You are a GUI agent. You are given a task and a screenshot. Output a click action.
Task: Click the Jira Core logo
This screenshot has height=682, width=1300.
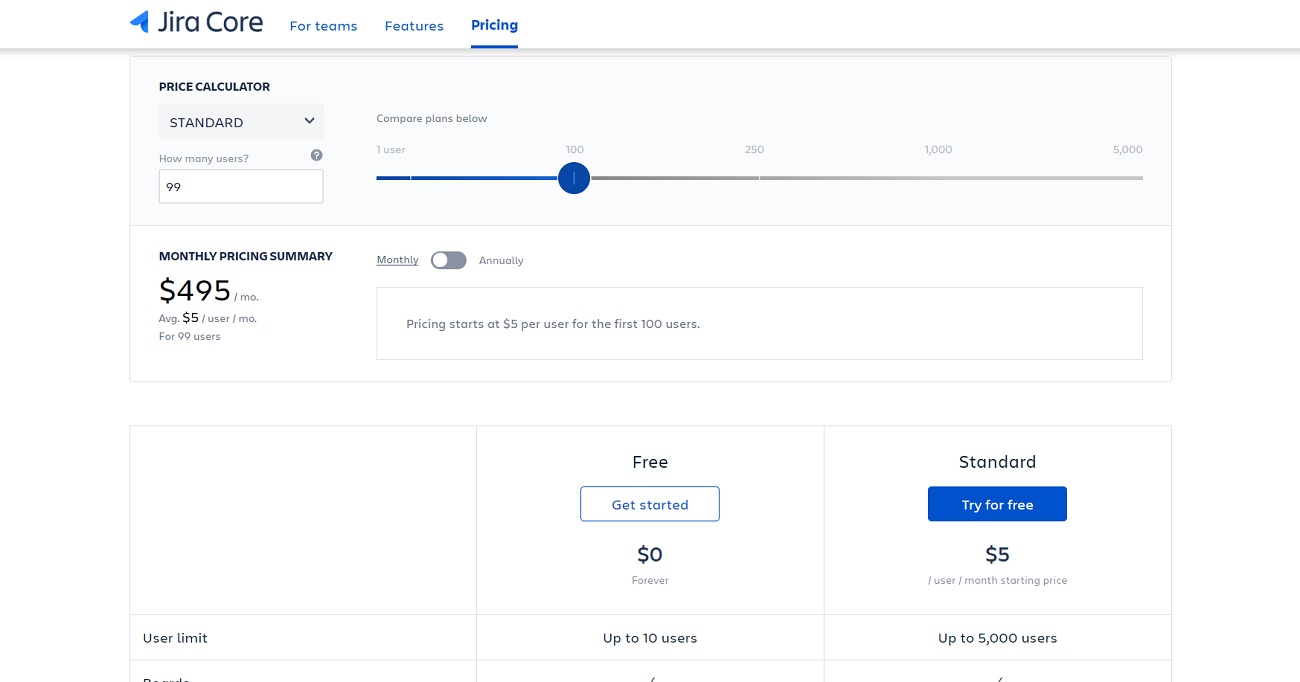[196, 22]
